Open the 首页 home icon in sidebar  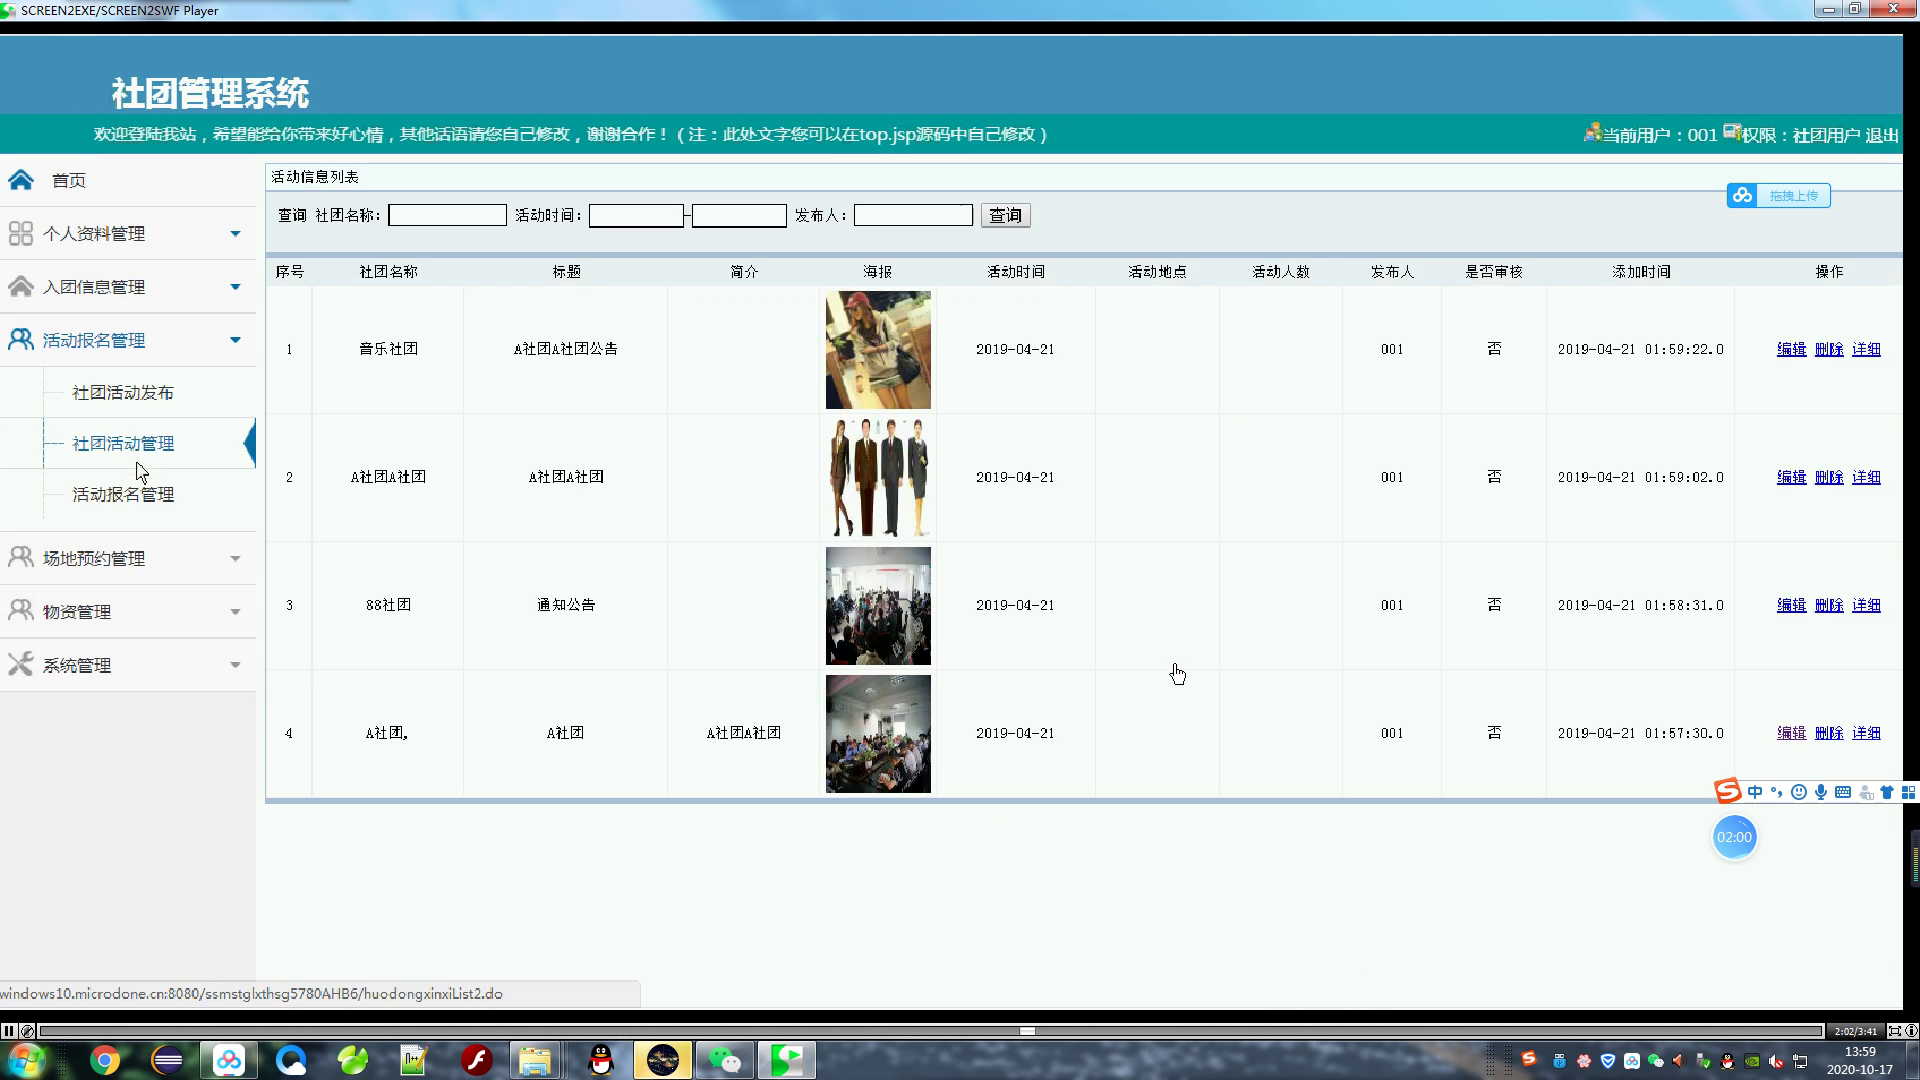pyautogui.click(x=21, y=180)
